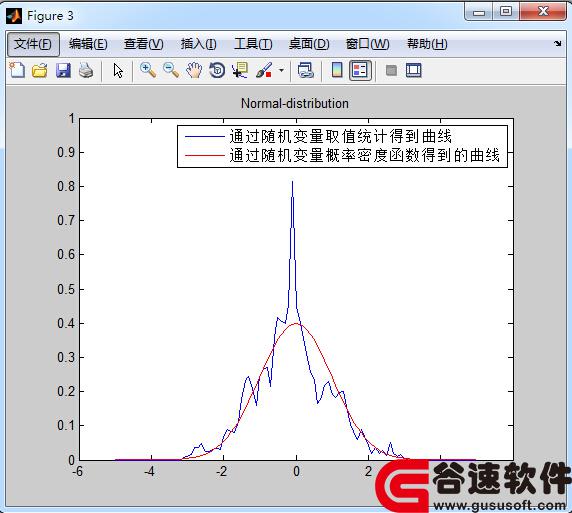Open the 工具(T) menu
The image size is (572, 513).
(x=253, y=44)
